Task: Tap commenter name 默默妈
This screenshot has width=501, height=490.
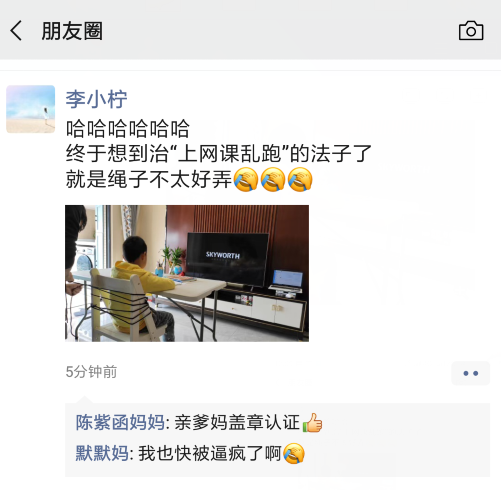Action: tap(102, 453)
